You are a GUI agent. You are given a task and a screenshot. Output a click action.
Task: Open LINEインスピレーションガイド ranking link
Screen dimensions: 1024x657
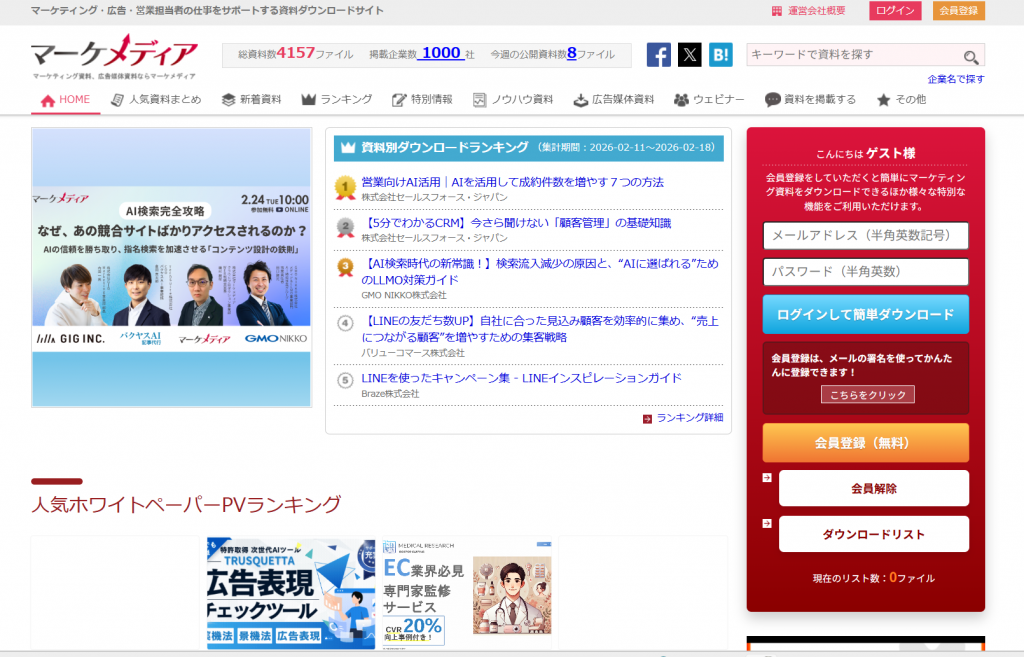click(x=522, y=378)
